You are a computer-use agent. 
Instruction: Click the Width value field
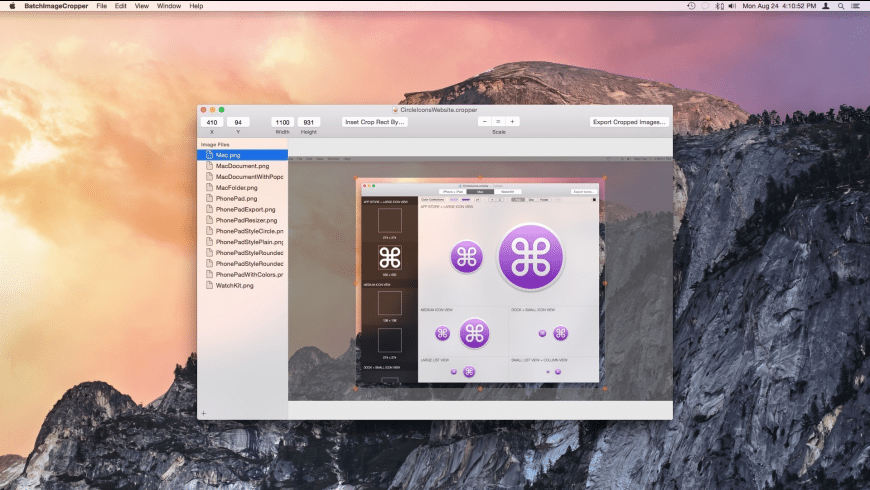tap(282, 122)
